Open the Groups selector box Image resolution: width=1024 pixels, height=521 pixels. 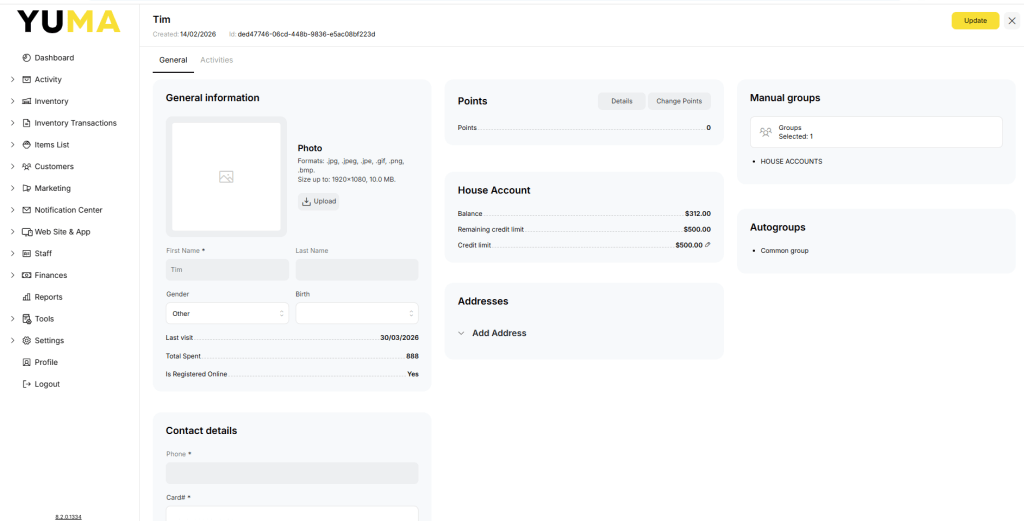(876, 132)
